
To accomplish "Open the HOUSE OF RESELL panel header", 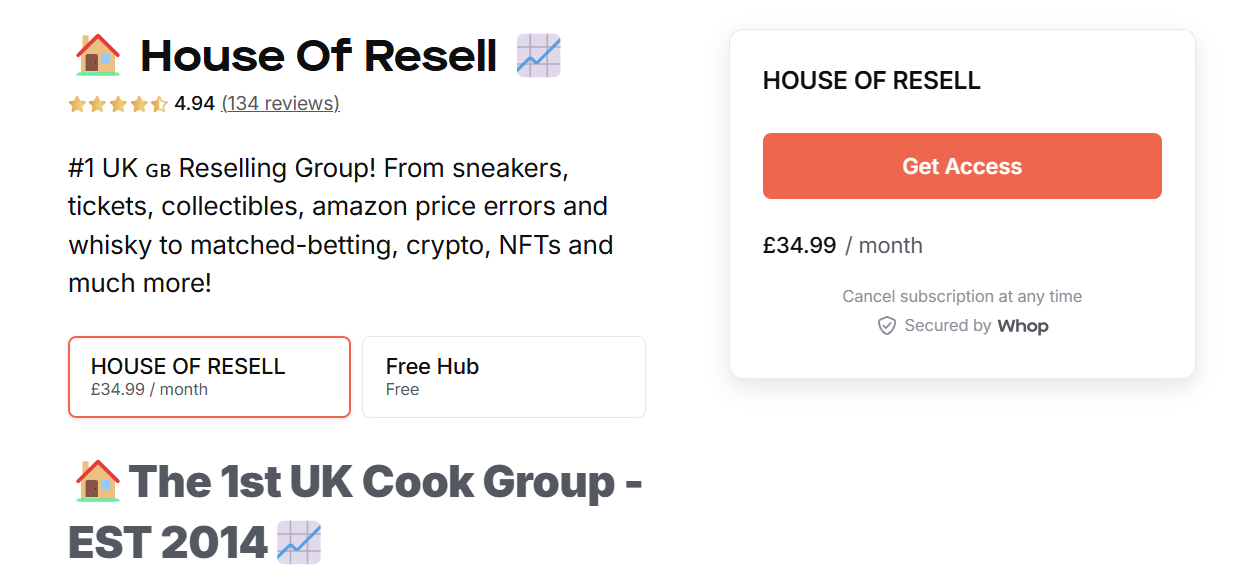I will point(870,80).
